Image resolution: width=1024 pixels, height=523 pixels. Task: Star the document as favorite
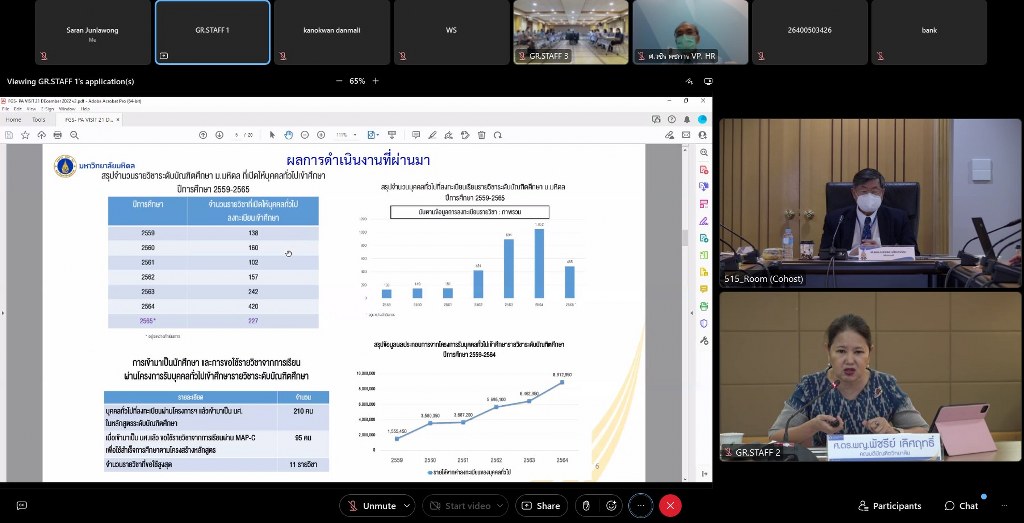click(25, 135)
